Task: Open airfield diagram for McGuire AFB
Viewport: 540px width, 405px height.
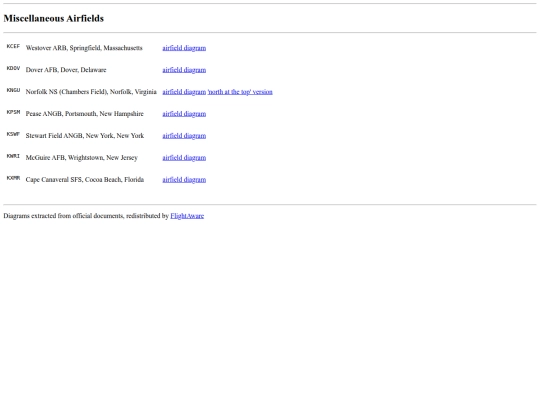Action: (x=184, y=158)
